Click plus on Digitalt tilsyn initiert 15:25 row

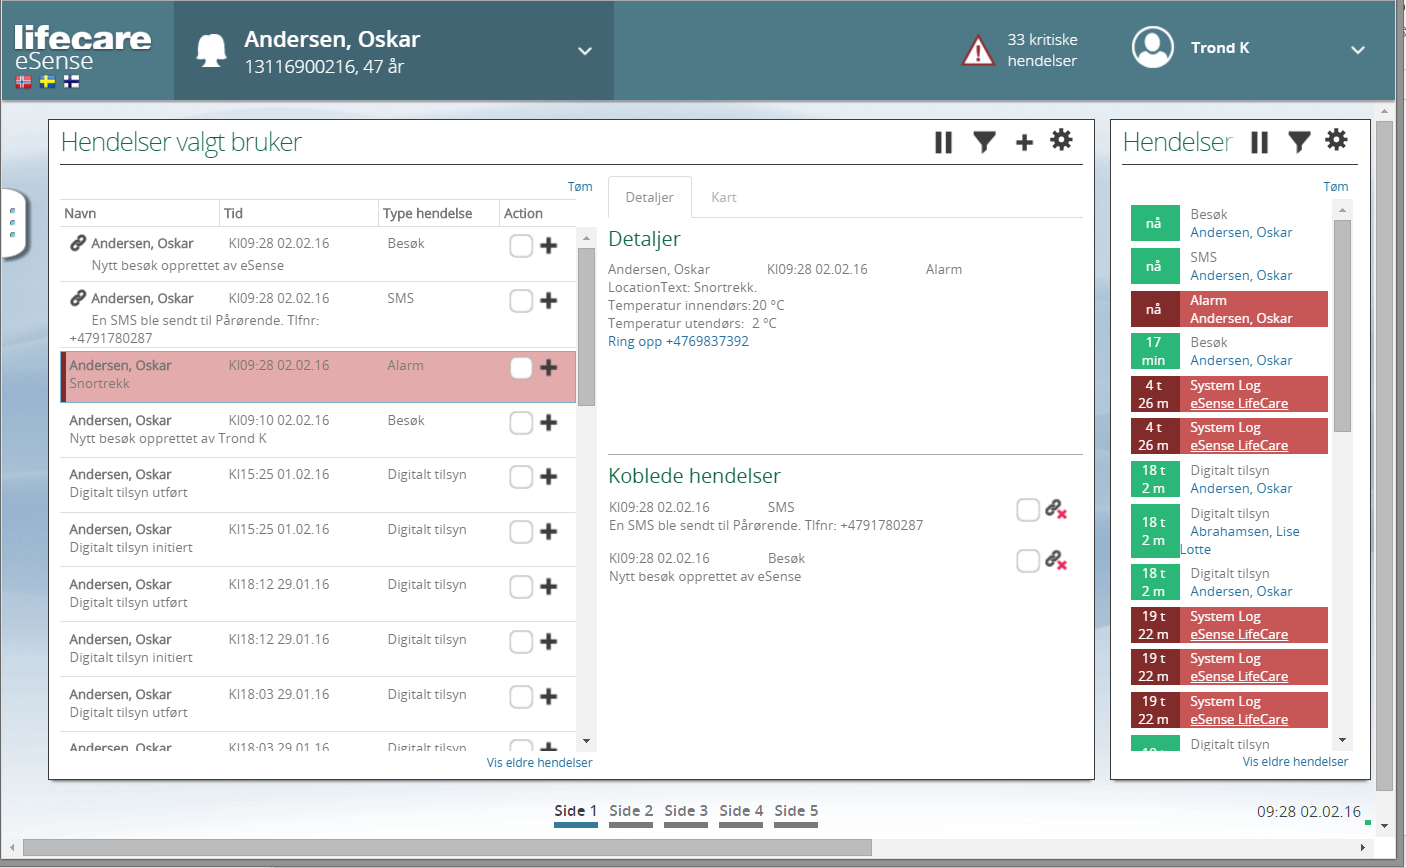tap(549, 531)
